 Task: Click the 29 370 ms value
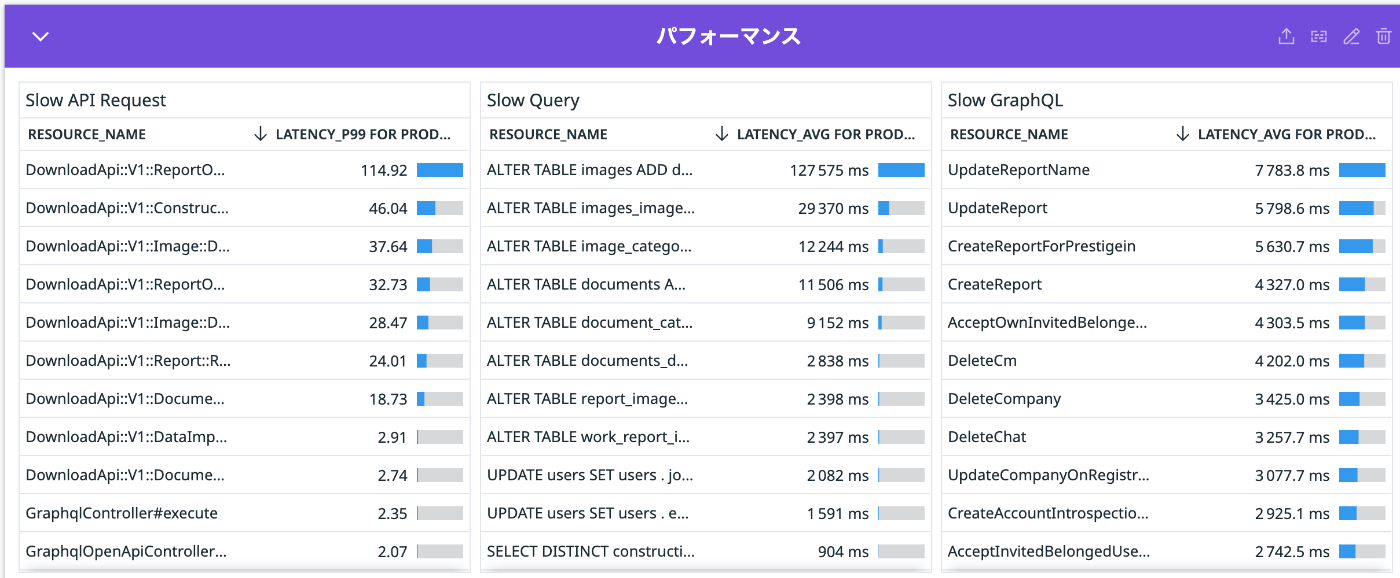click(833, 208)
